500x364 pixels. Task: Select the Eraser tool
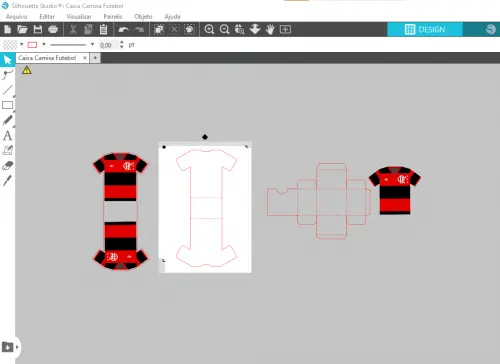[x=8, y=166]
